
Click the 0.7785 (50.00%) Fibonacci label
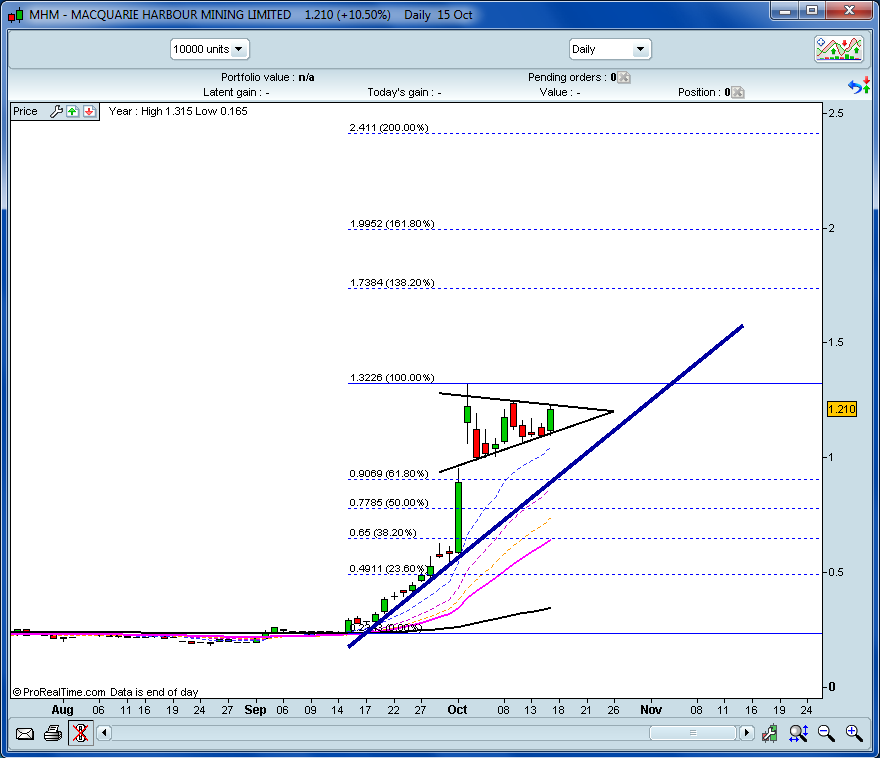(389, 503)
